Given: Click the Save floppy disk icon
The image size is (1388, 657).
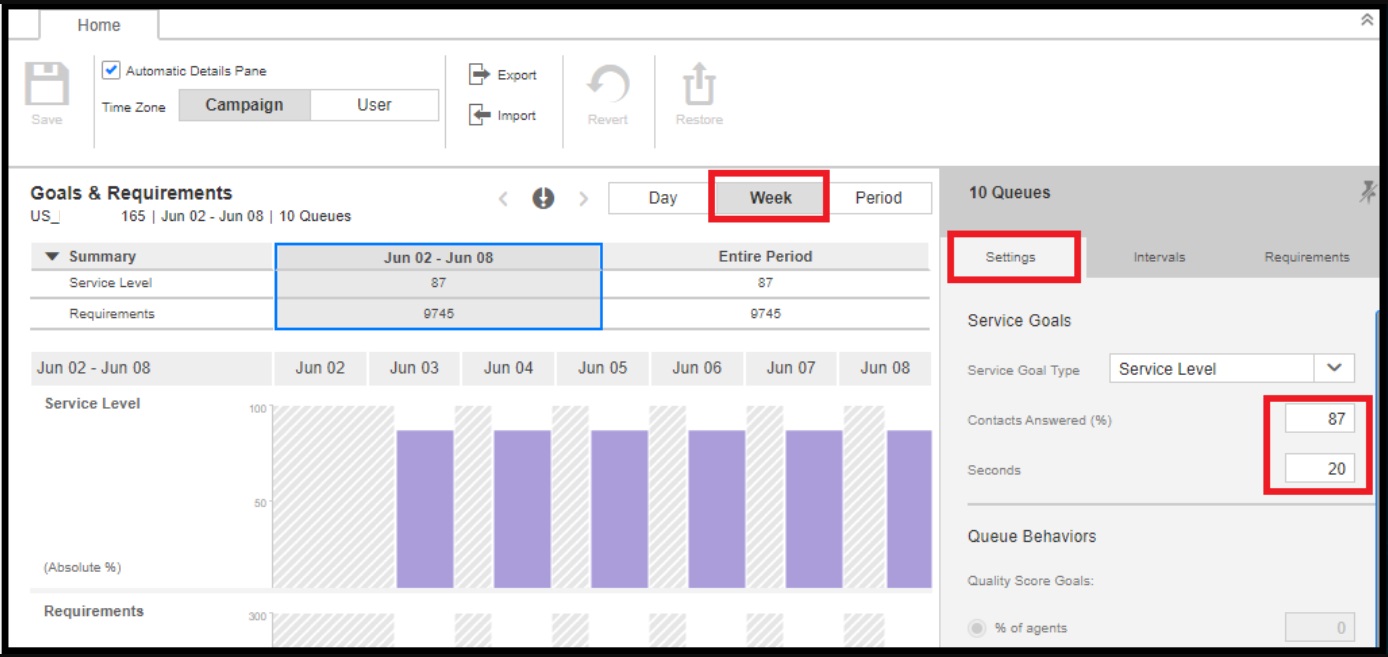Looking at the screenshot, I should [46, 84].
